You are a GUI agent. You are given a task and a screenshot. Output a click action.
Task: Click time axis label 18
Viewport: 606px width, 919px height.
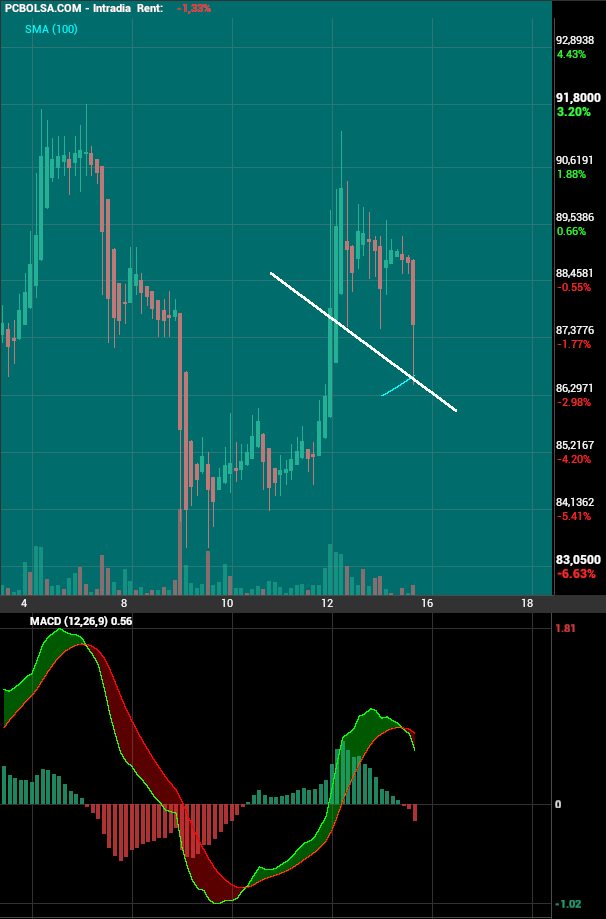[x=527, y=603]
